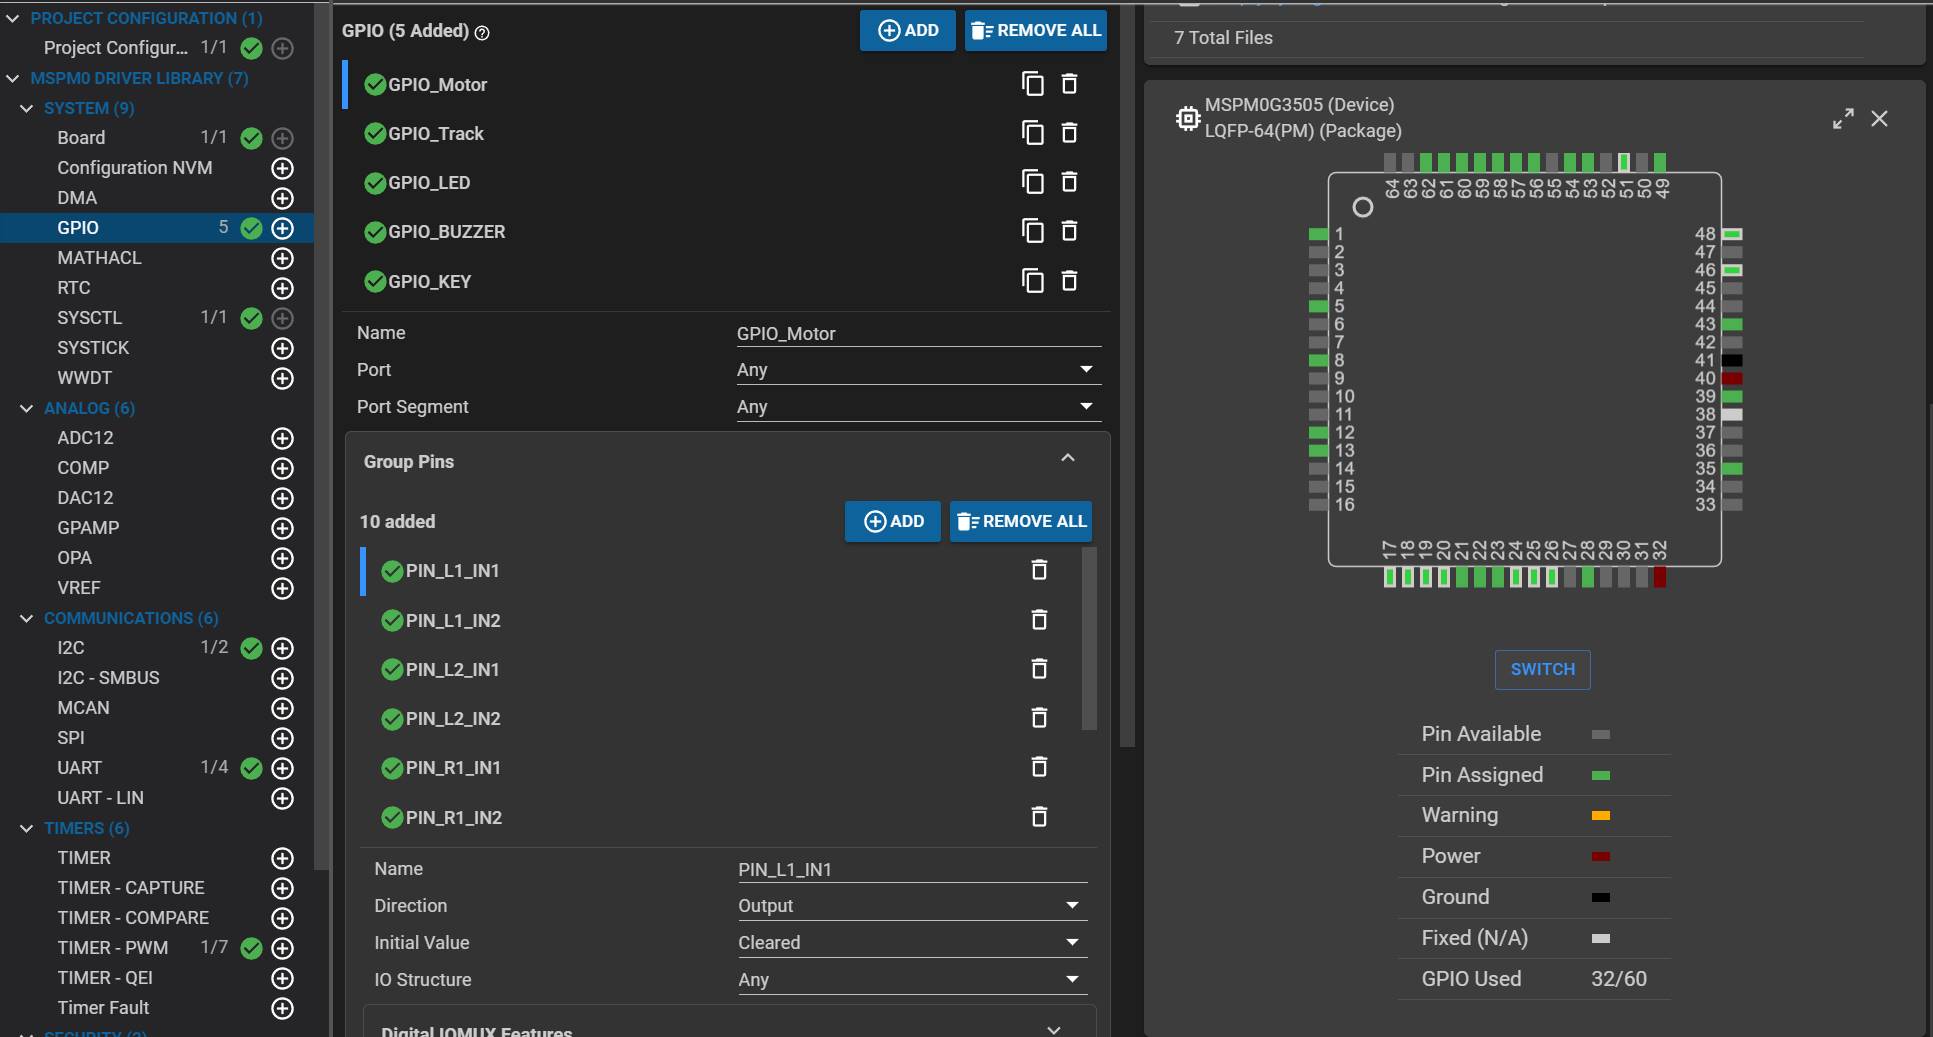Viewport: 1933px width, 1037px height.
Task: Click REMOVE ALL for group pins
Action: (1020, 521)
